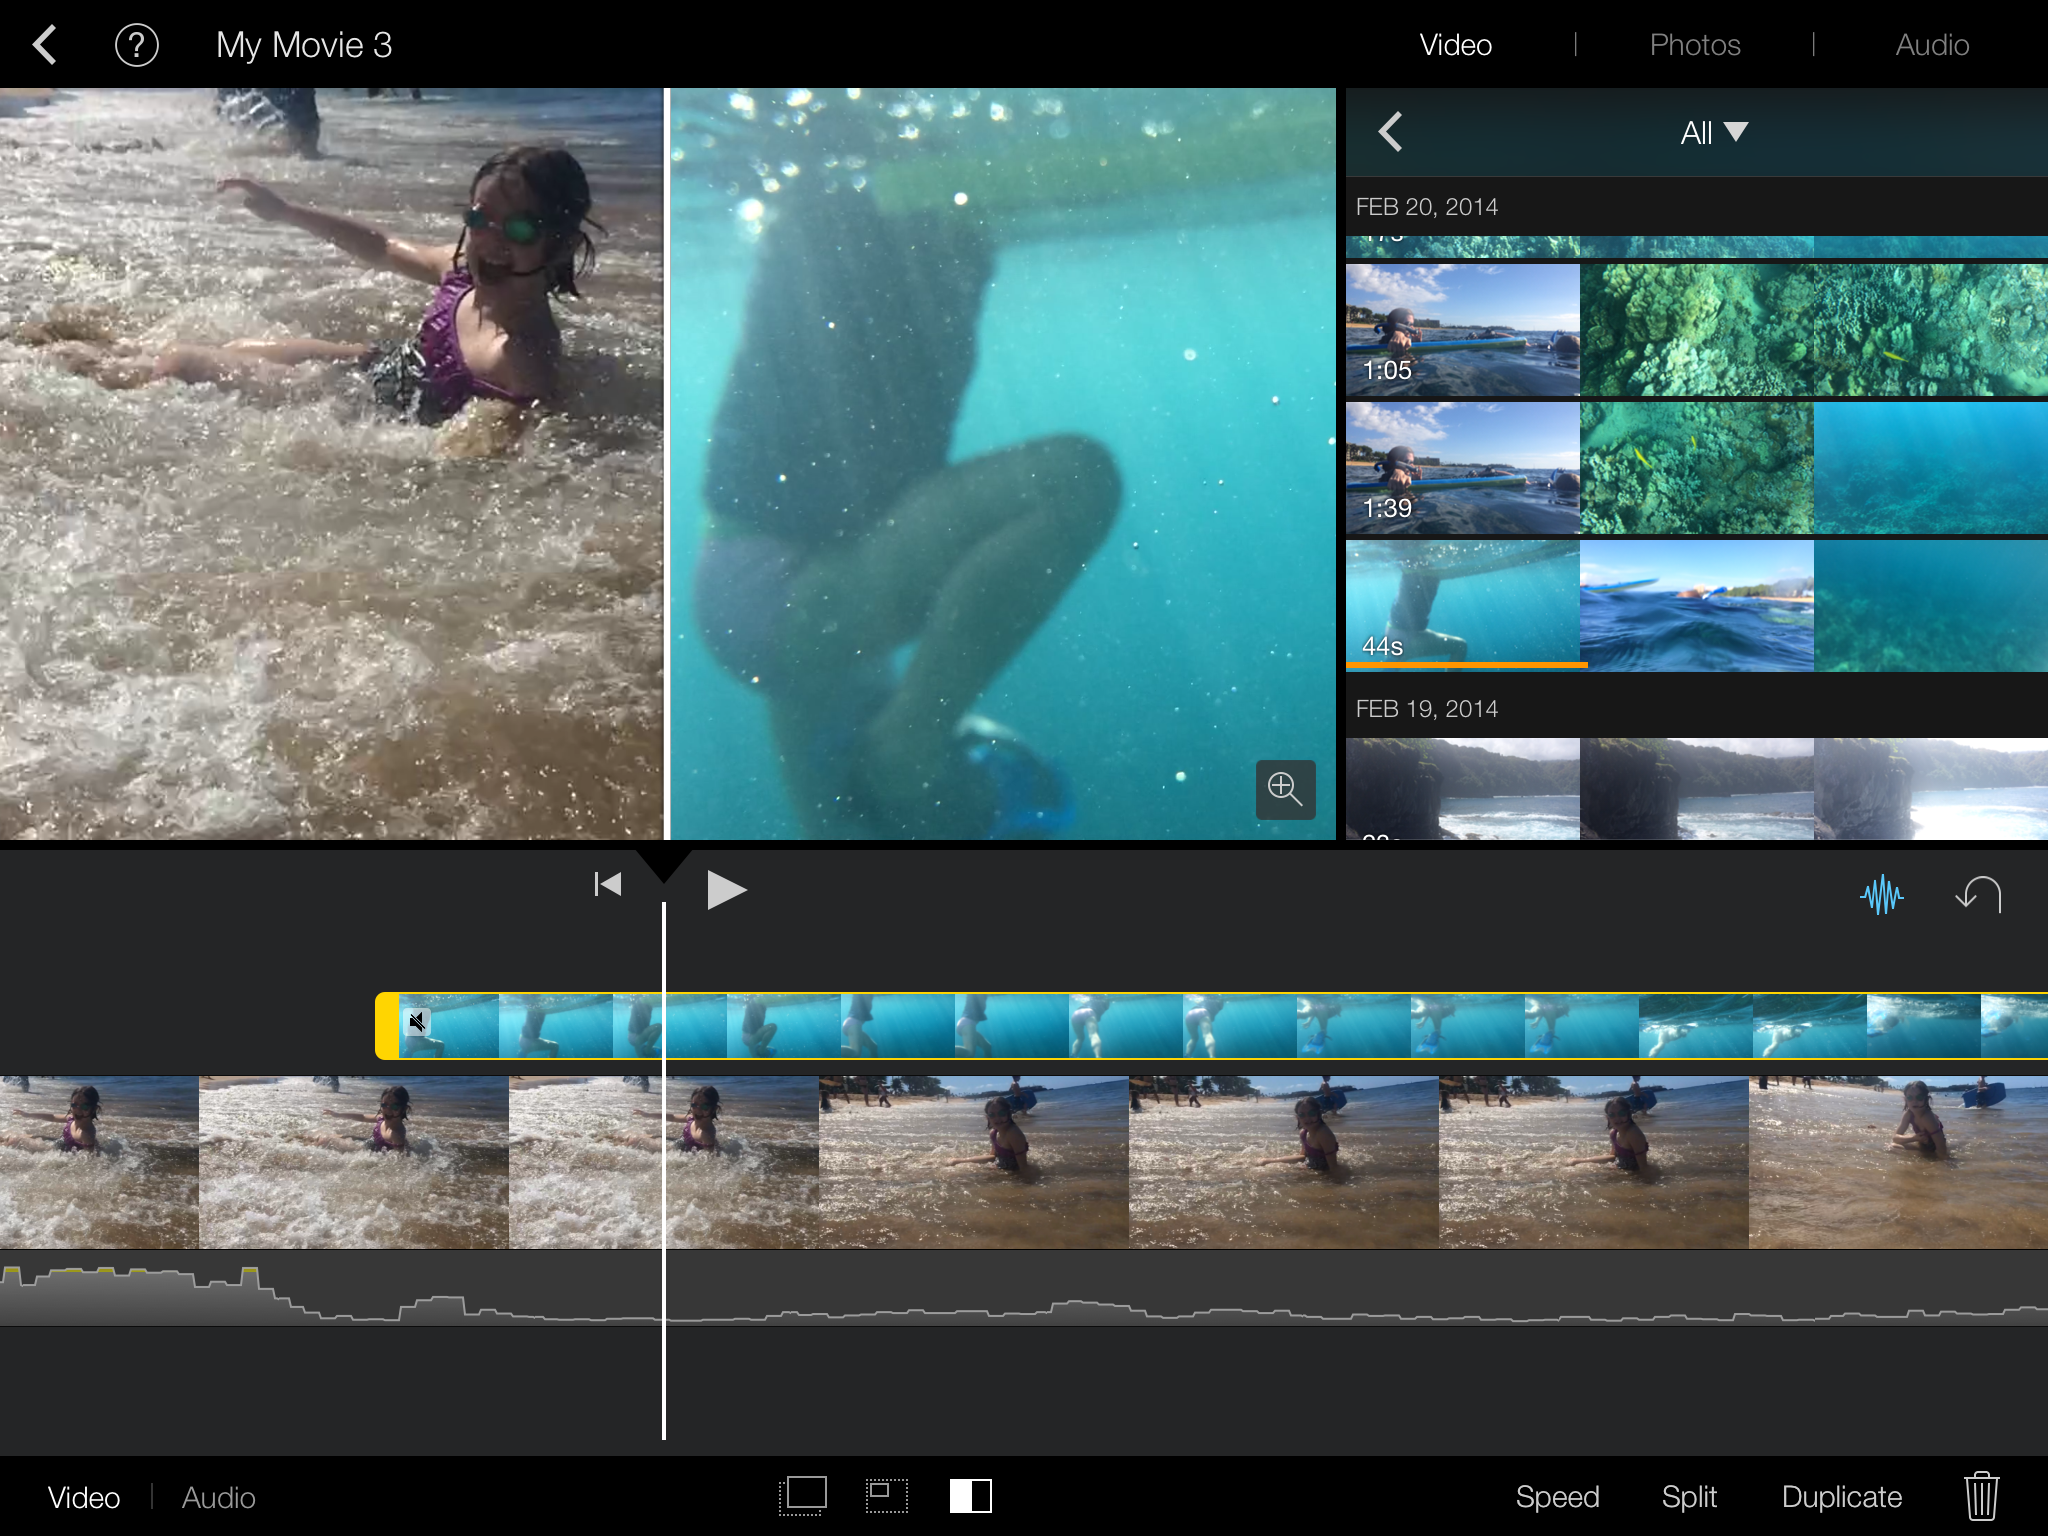Switch to the Photos tab
This screenshot has width=2048, height=1536.
point(1694,45)
